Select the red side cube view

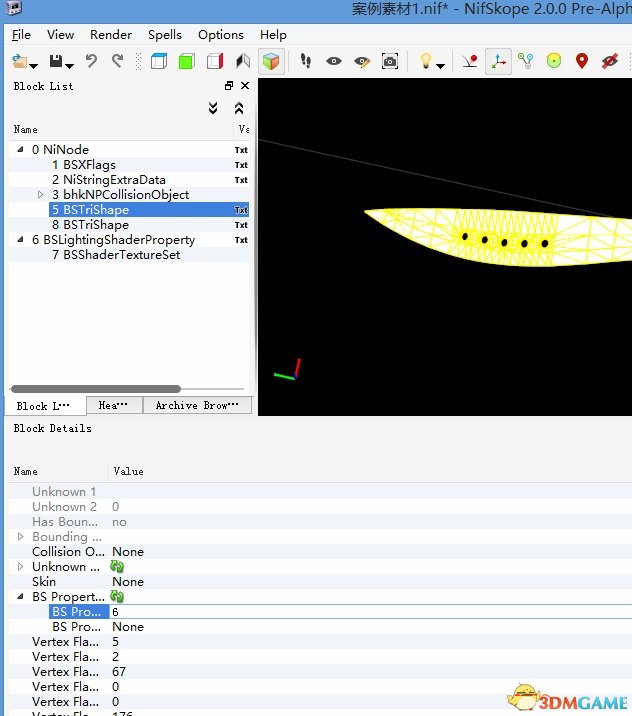[x=215, y=61]
